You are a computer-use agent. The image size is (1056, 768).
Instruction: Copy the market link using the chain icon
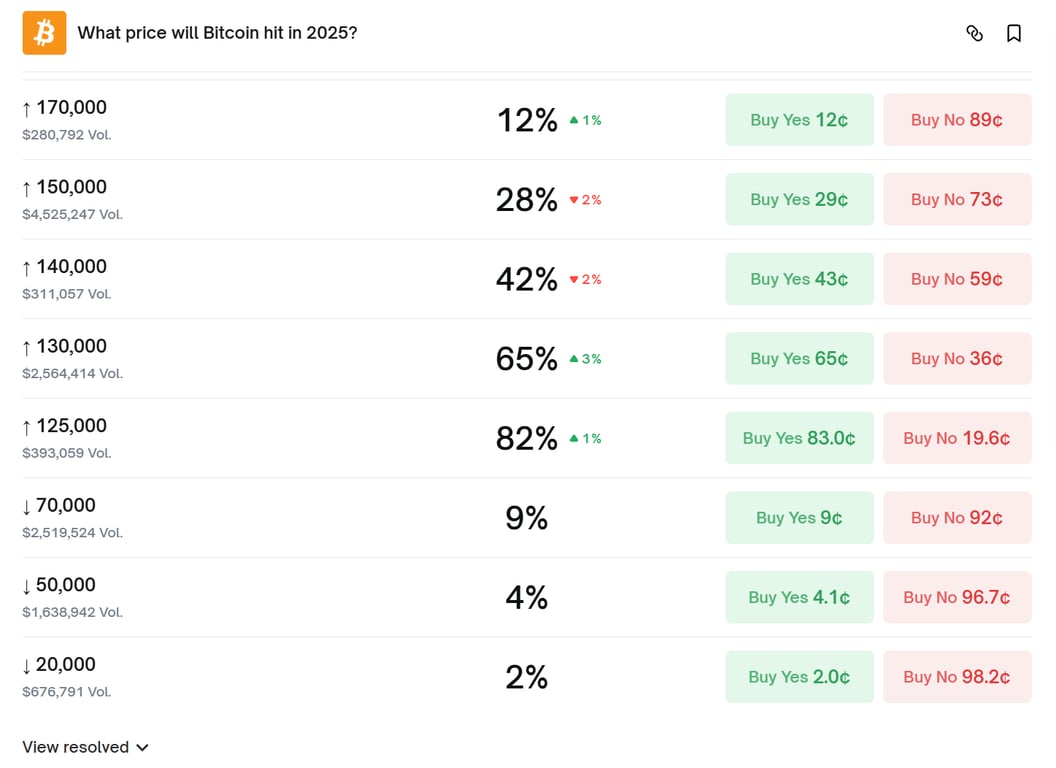click(975, 33)
